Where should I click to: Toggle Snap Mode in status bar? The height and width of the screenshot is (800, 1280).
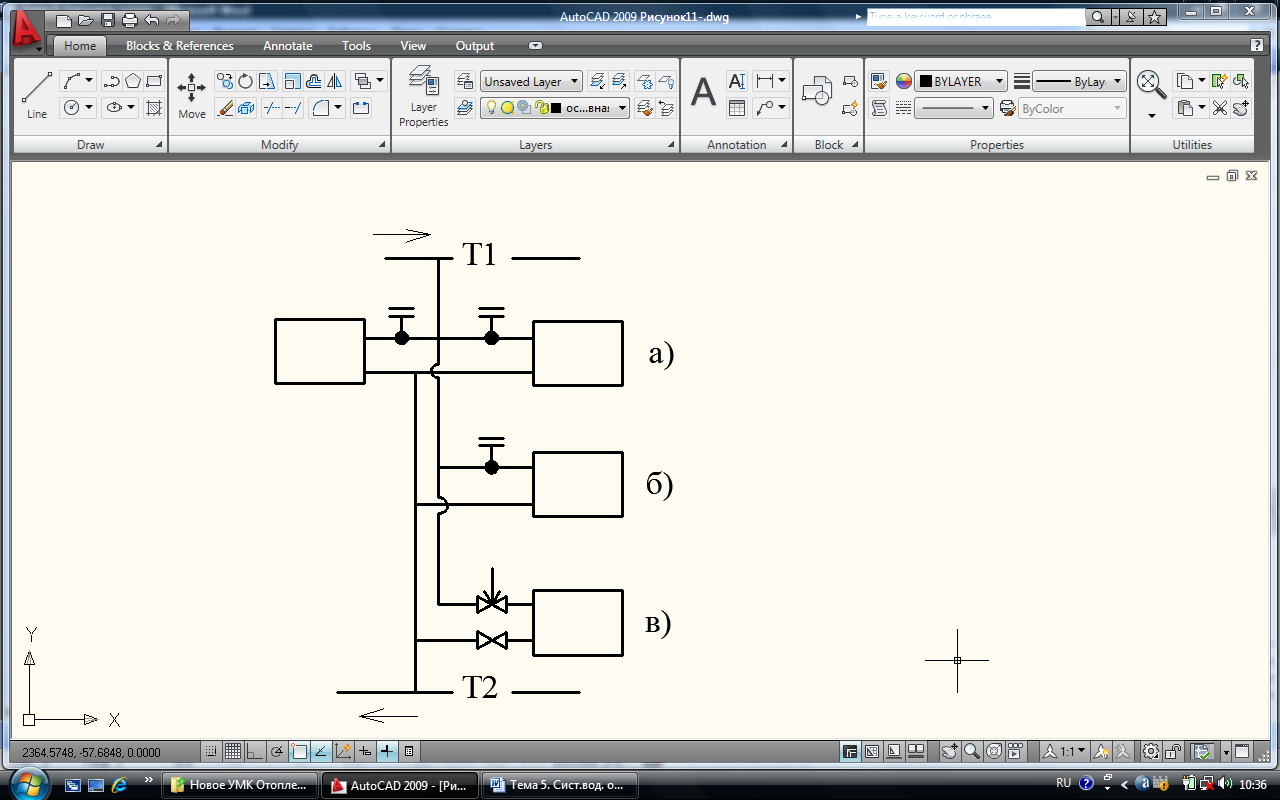pos(211,751)
